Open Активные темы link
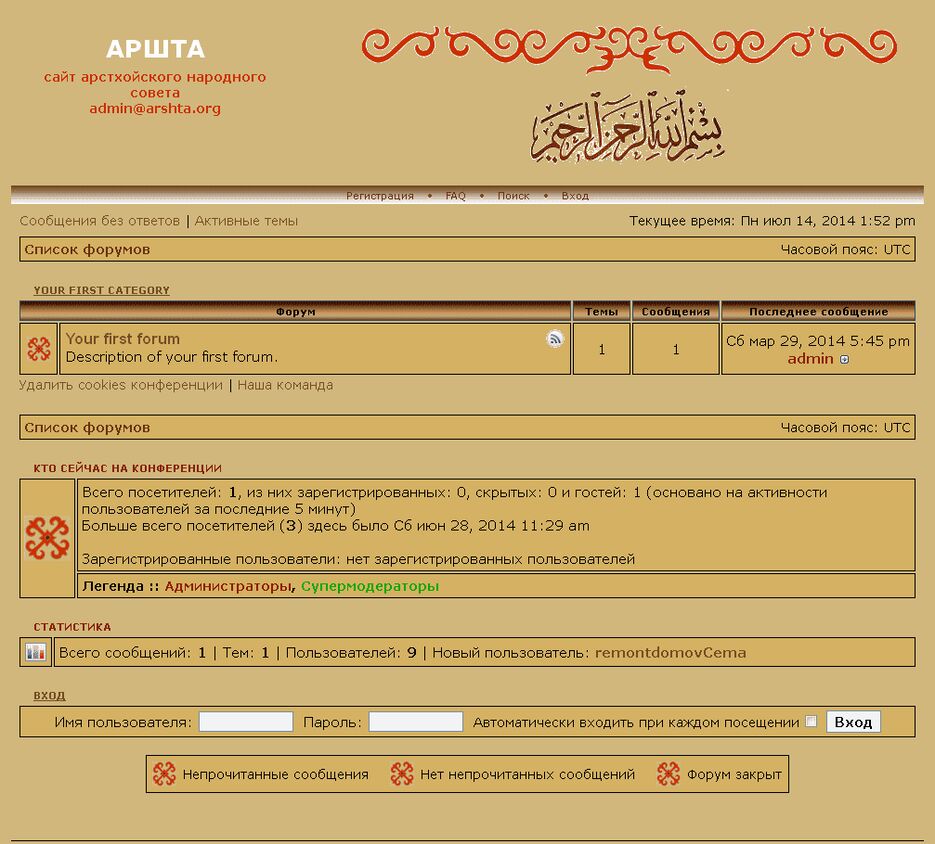Viewport: 935px width, 844px height. [x=246, y=221]
